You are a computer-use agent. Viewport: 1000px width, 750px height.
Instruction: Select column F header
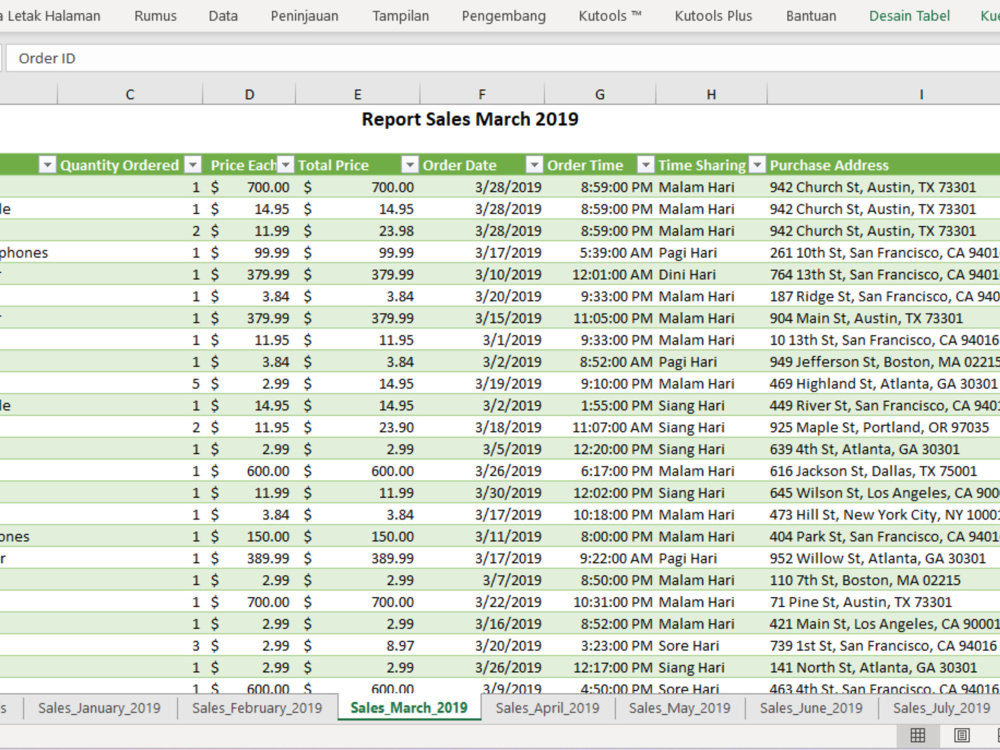click(x=482, y=94)
